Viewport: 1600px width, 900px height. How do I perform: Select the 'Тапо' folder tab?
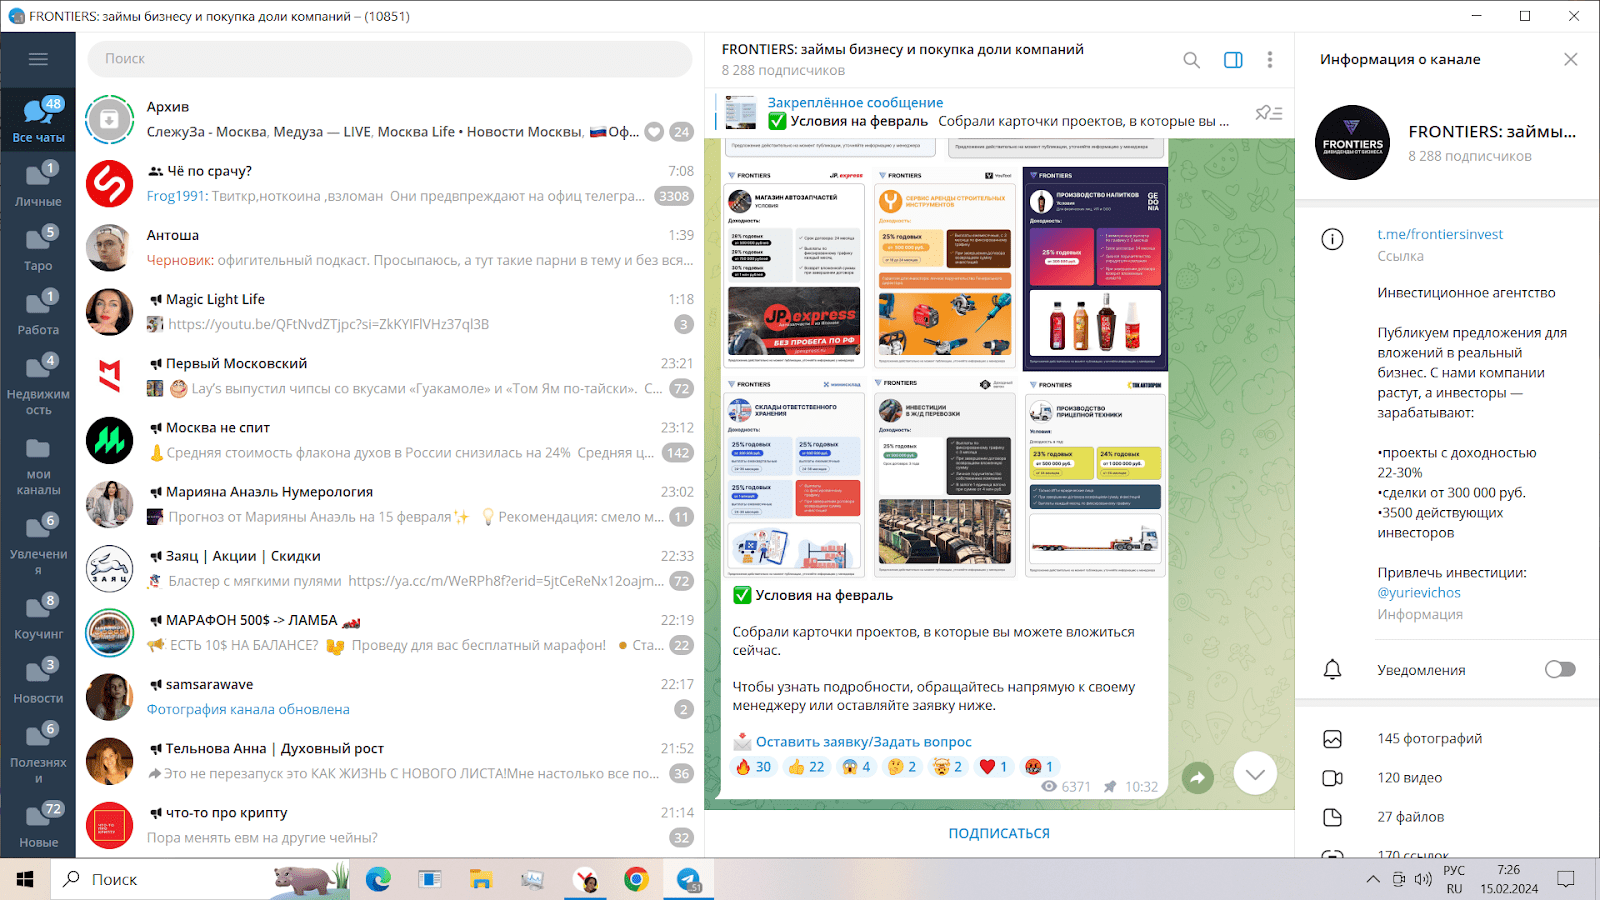[38, 249]
